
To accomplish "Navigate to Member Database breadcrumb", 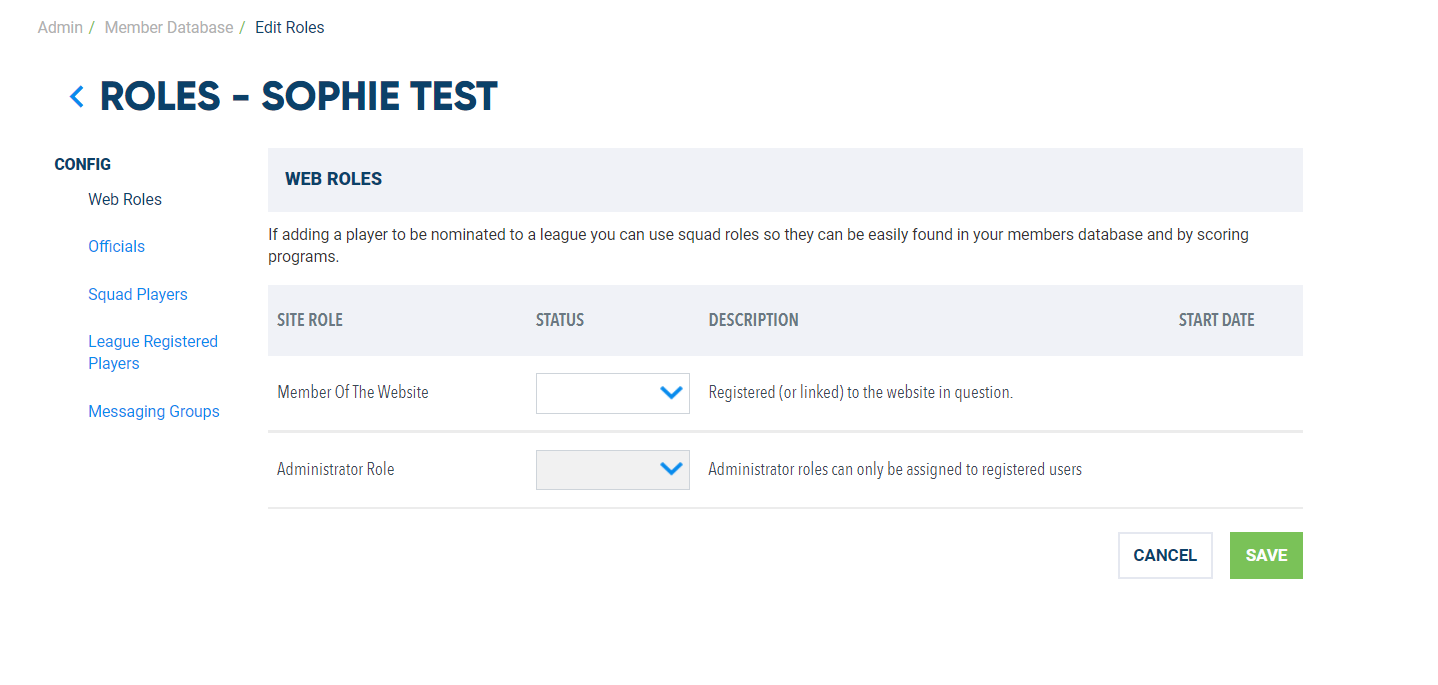I will [169, 28].
